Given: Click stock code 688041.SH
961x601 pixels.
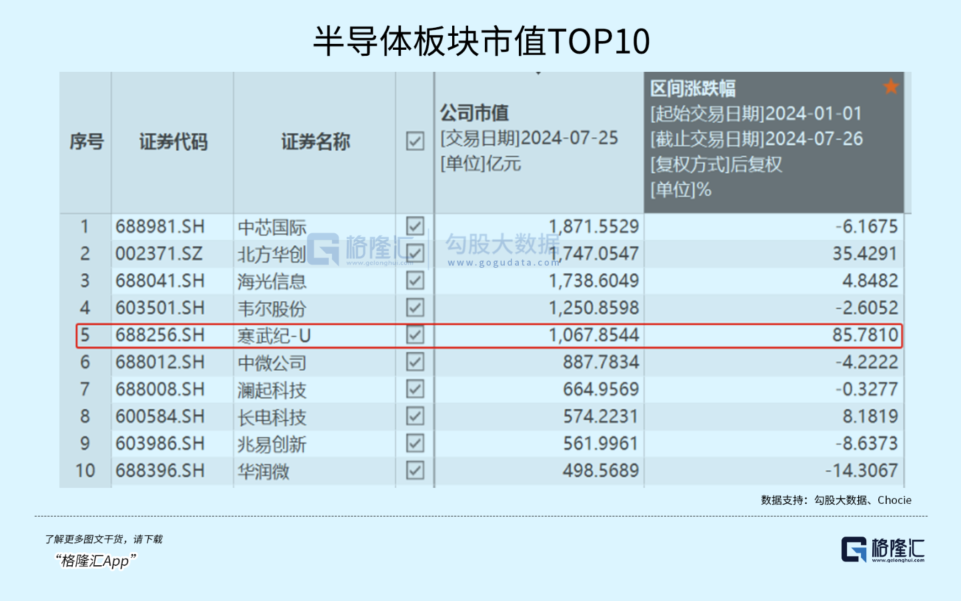Looking at the screenshot, I should [x=160, y=281].
